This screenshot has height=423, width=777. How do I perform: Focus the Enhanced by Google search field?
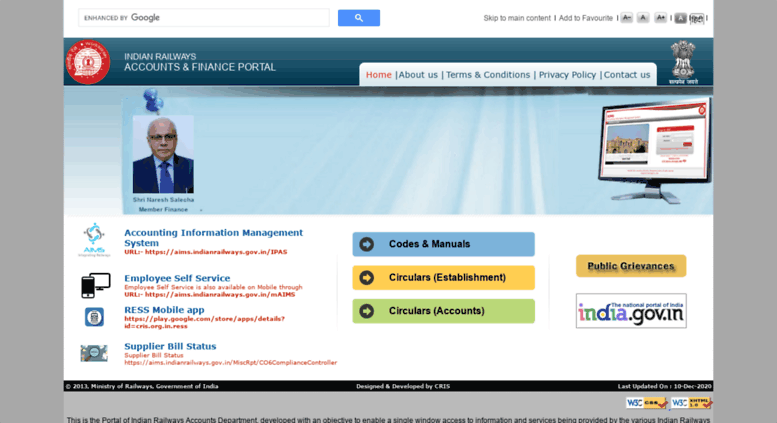click(x=204, y=18)
